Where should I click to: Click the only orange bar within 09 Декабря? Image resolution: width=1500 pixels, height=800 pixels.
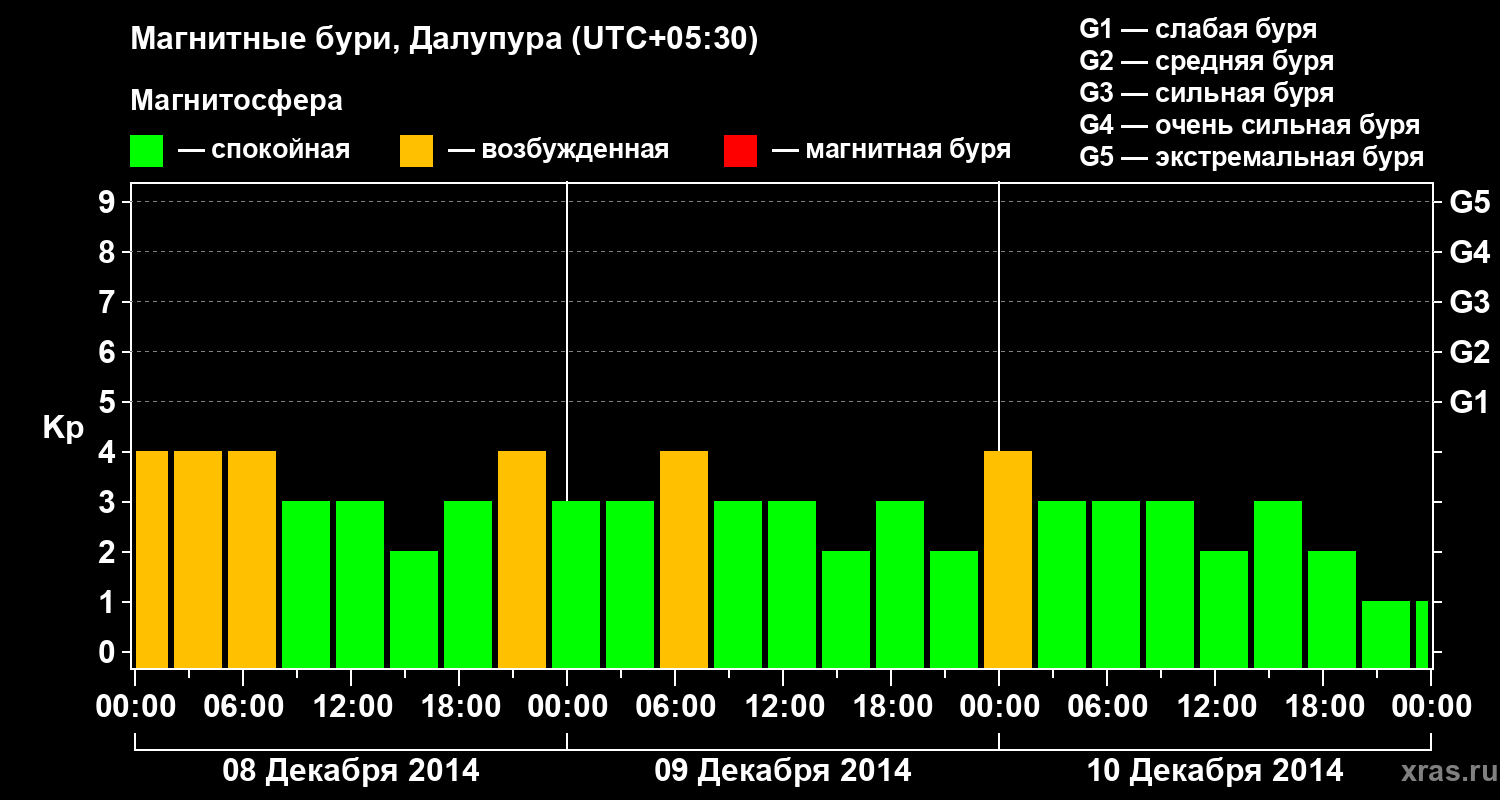pos(684,559)
